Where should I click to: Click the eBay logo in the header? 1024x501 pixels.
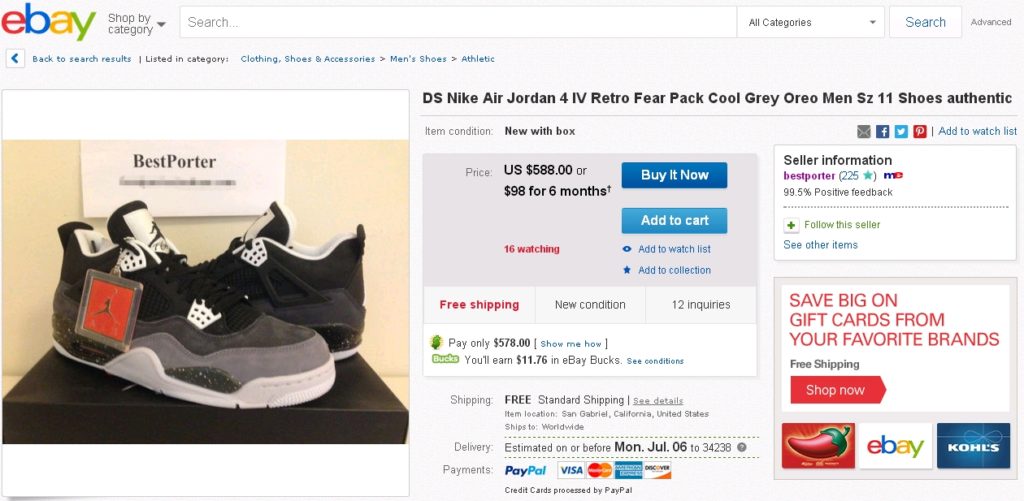48,22
